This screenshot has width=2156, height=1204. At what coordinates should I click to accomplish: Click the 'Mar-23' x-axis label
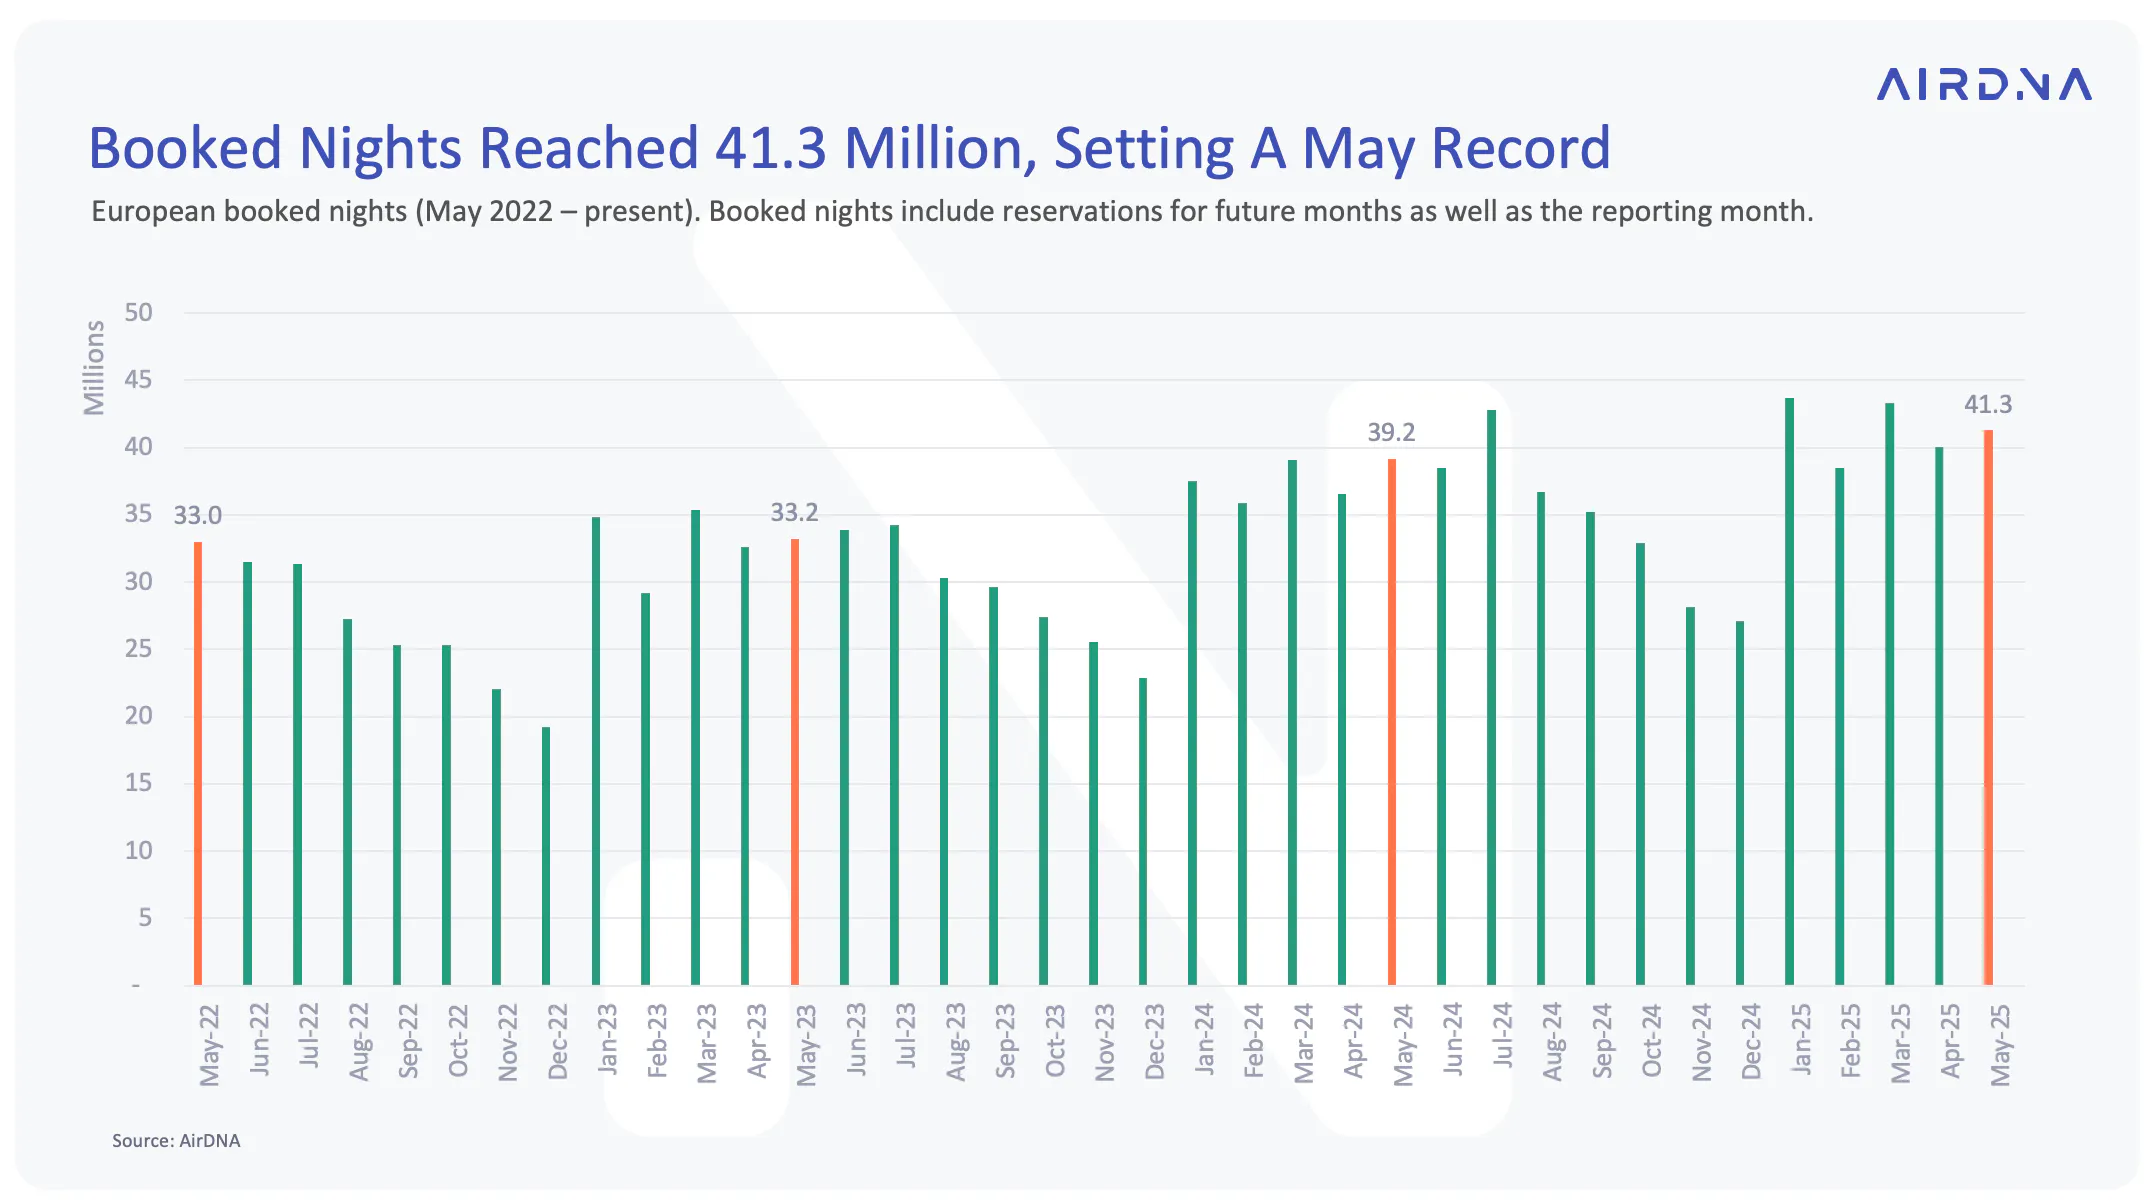pos(707,1044)
